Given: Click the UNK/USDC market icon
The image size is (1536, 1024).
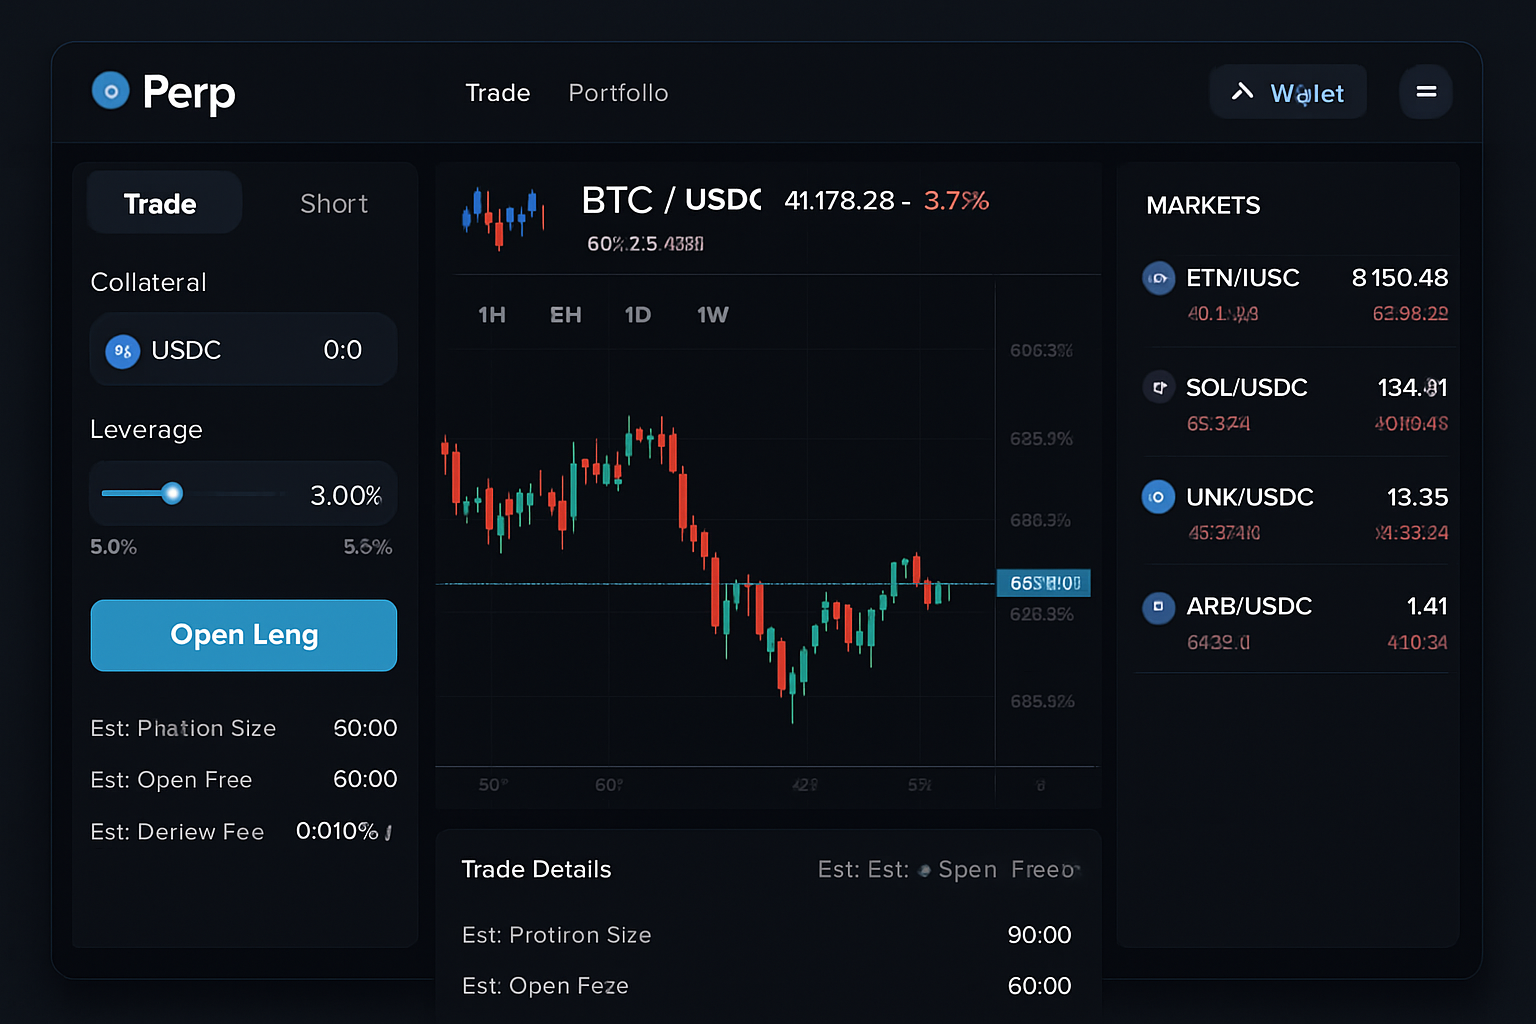Looking at the screenshot, I should (x=1158, y=497).
